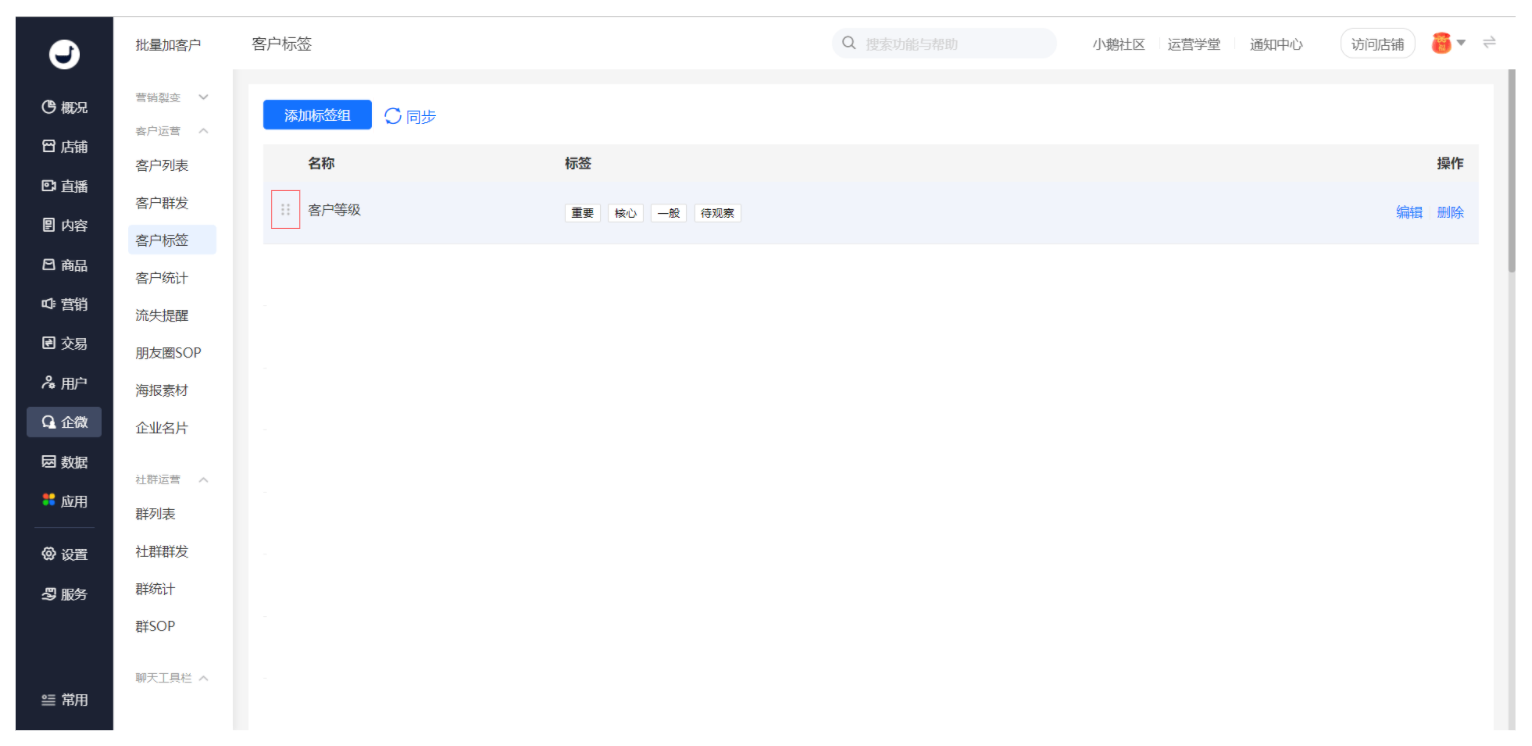Open 朋友圈SOP in submenu
This screenshot has height=746, width=1532.
168,353
